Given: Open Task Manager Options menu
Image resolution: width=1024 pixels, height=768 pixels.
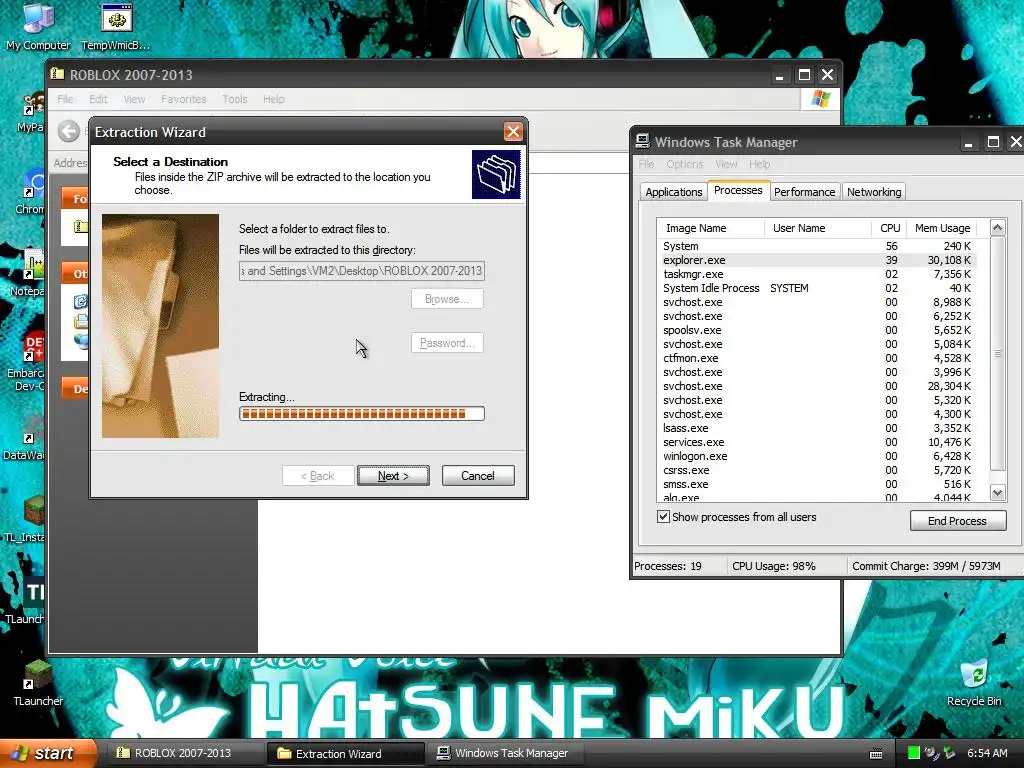Looking at the screenshot, I should pos(684,164).
